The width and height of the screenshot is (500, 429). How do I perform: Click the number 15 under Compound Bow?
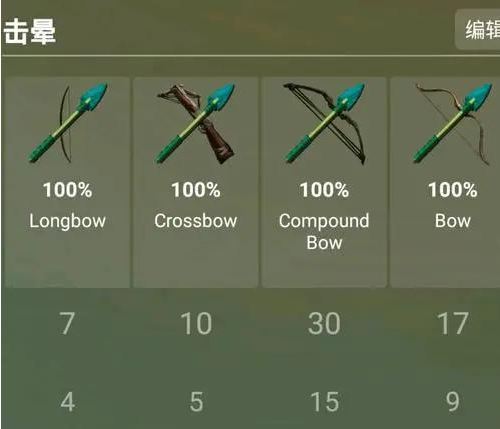324,402
